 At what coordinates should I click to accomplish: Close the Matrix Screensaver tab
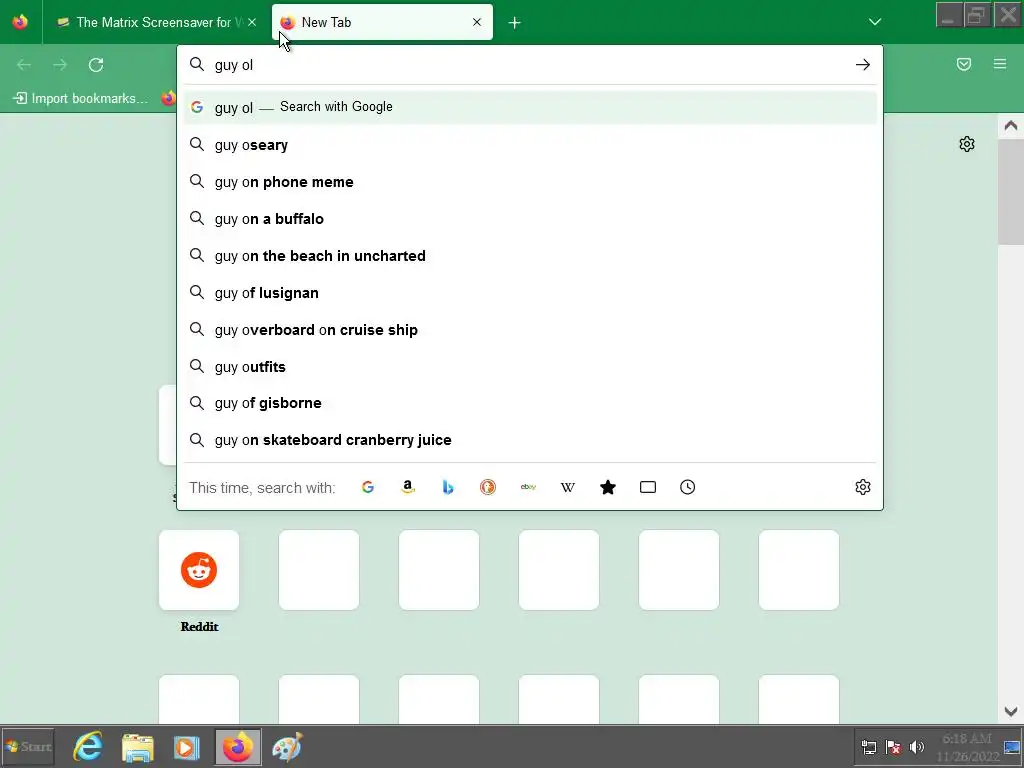pyautogui.click(x=252, y=22)
